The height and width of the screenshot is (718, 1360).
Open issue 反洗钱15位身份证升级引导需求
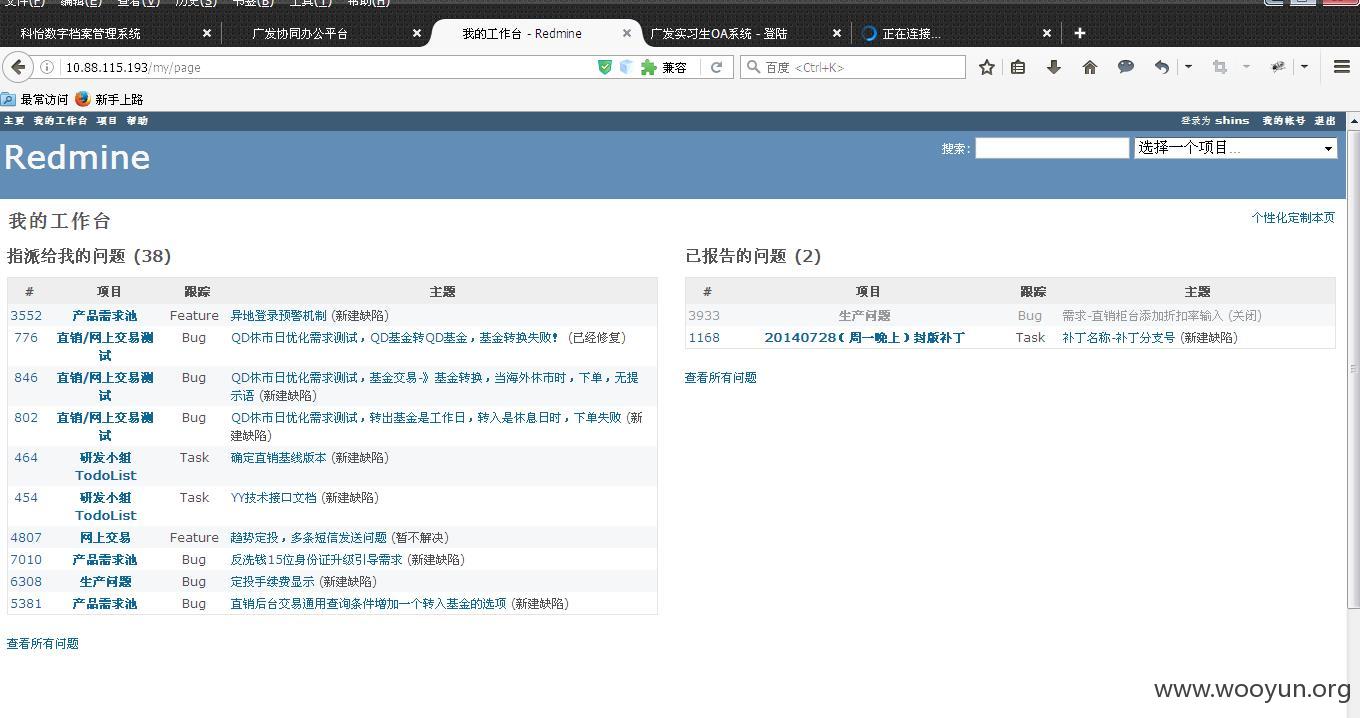pyautogui.click(x=316, y=559)
